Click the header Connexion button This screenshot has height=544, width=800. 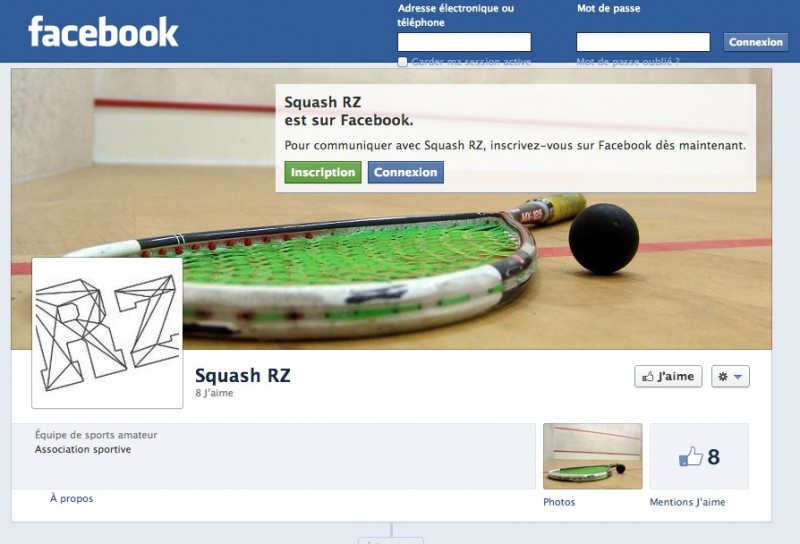756,42
